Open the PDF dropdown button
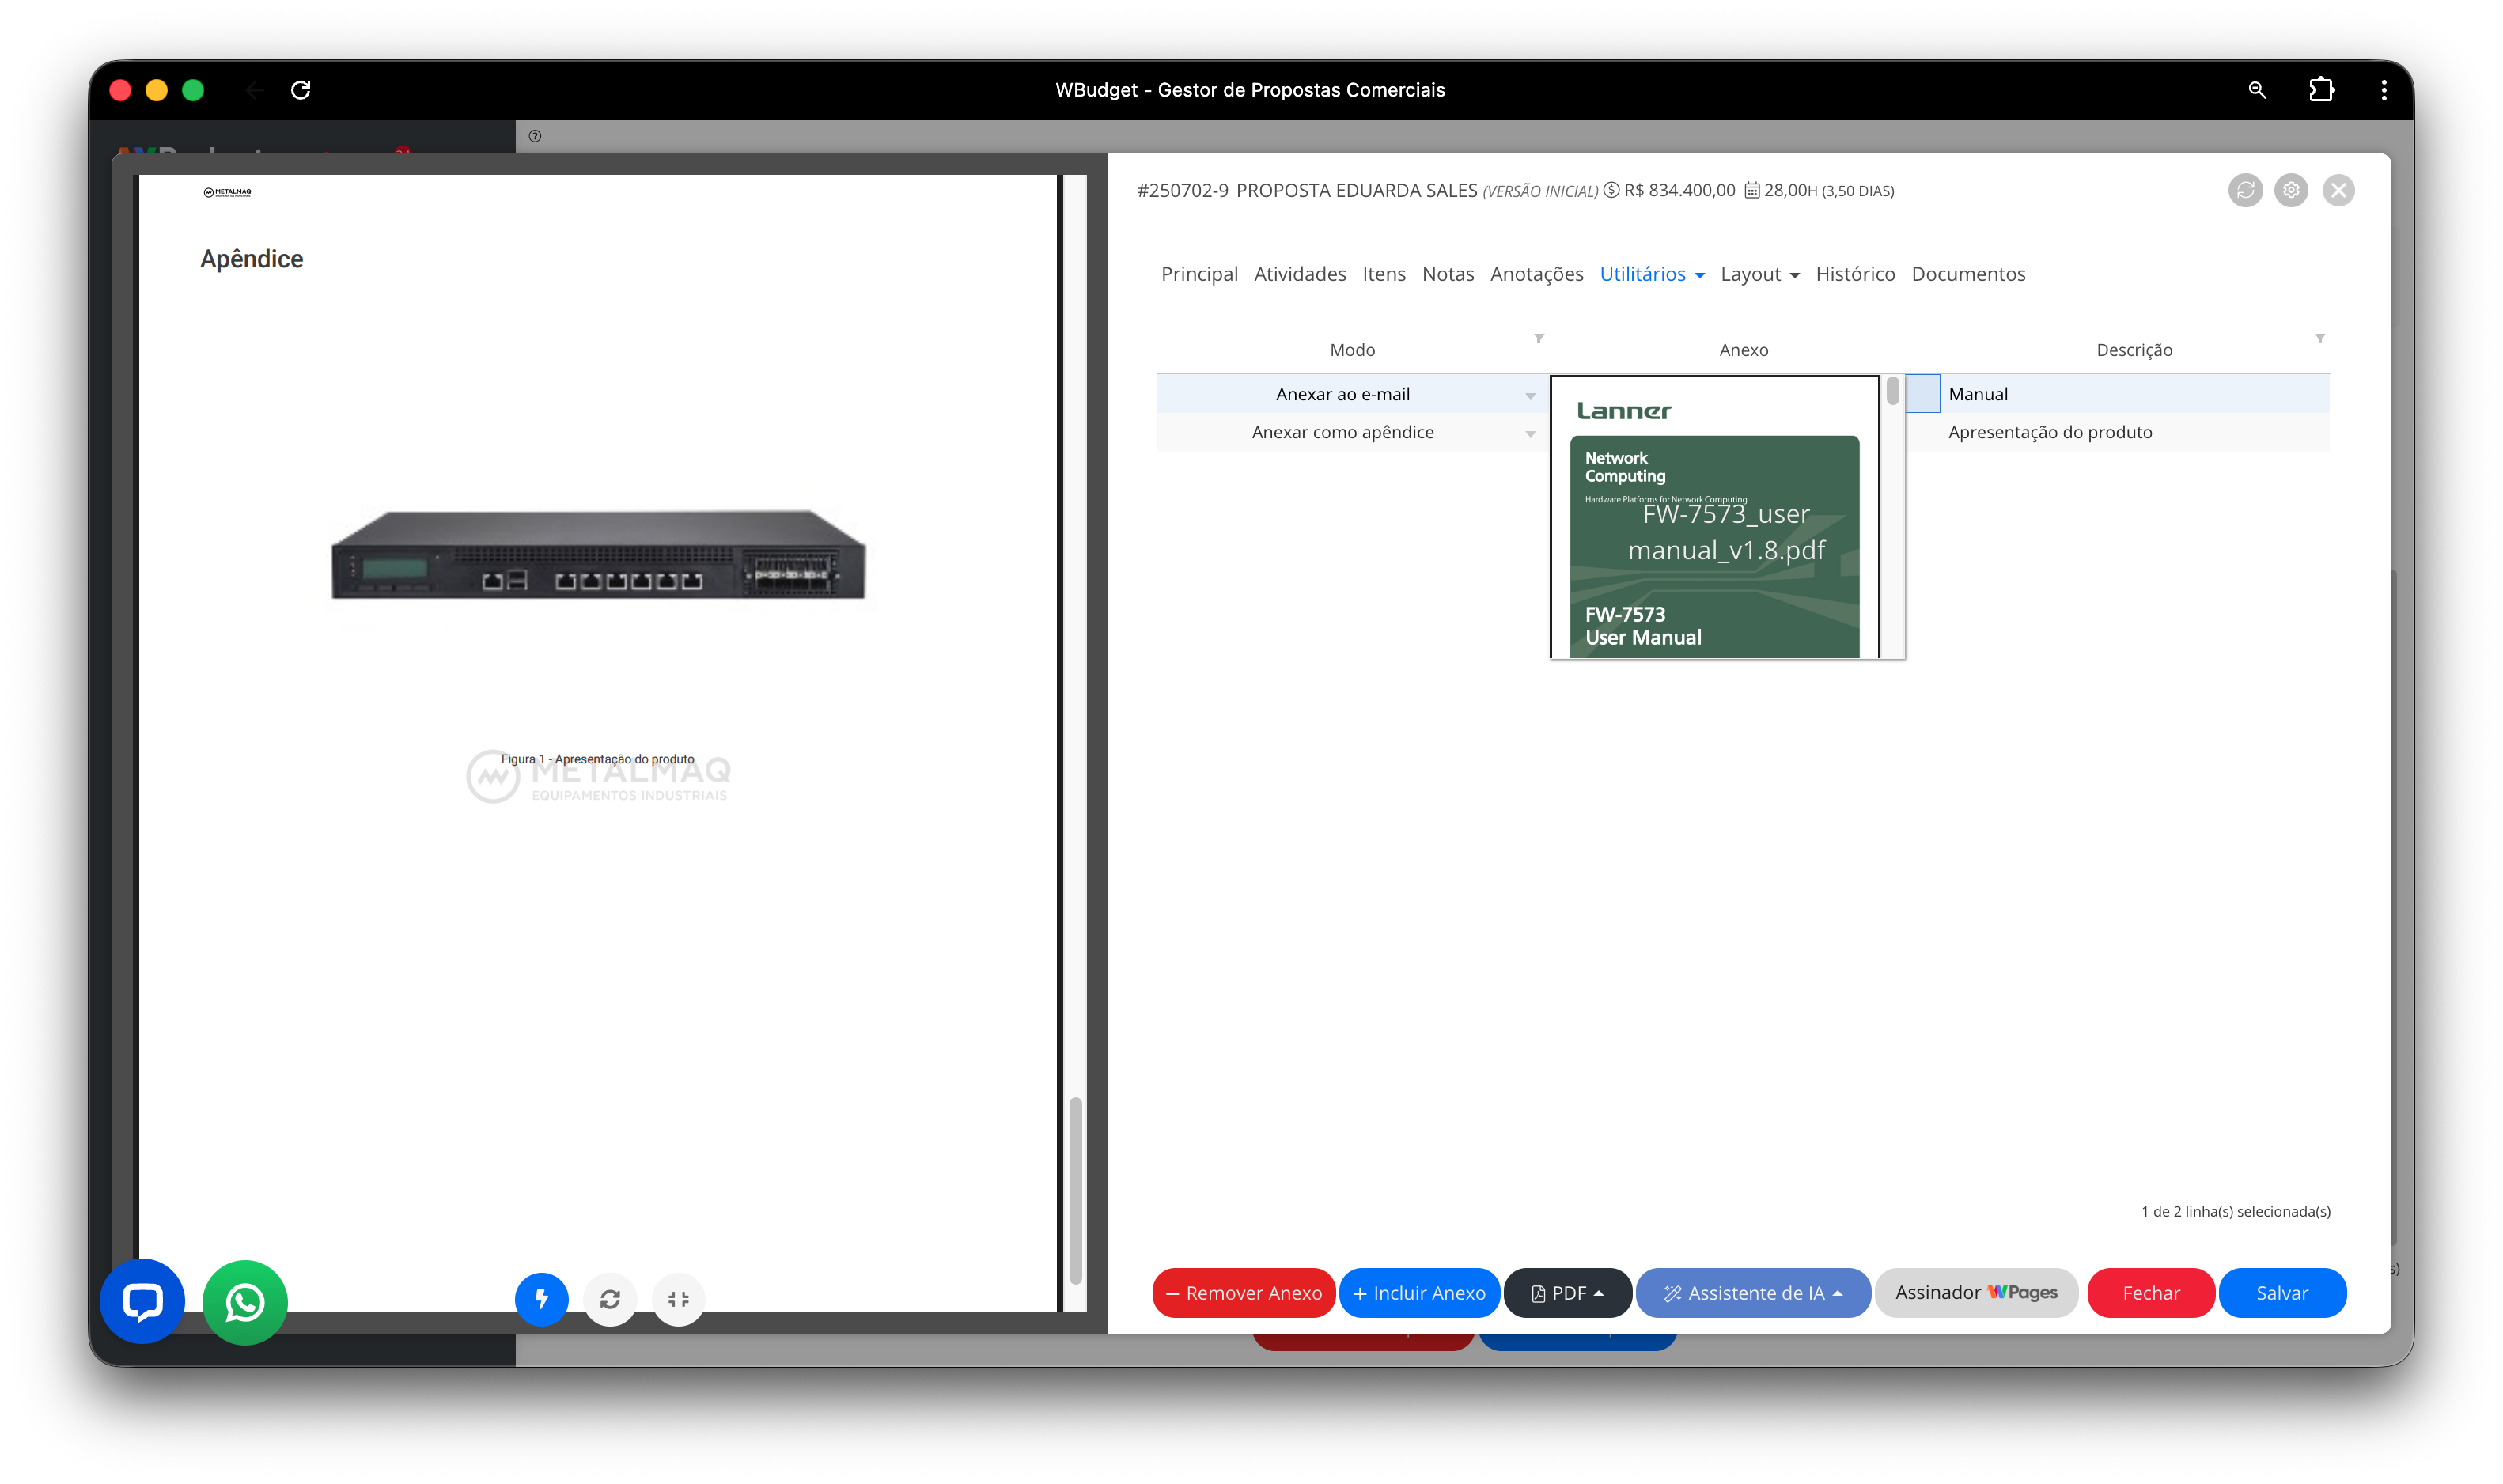This screenshot has width=2503, height=1484. pos(1567,1293)
